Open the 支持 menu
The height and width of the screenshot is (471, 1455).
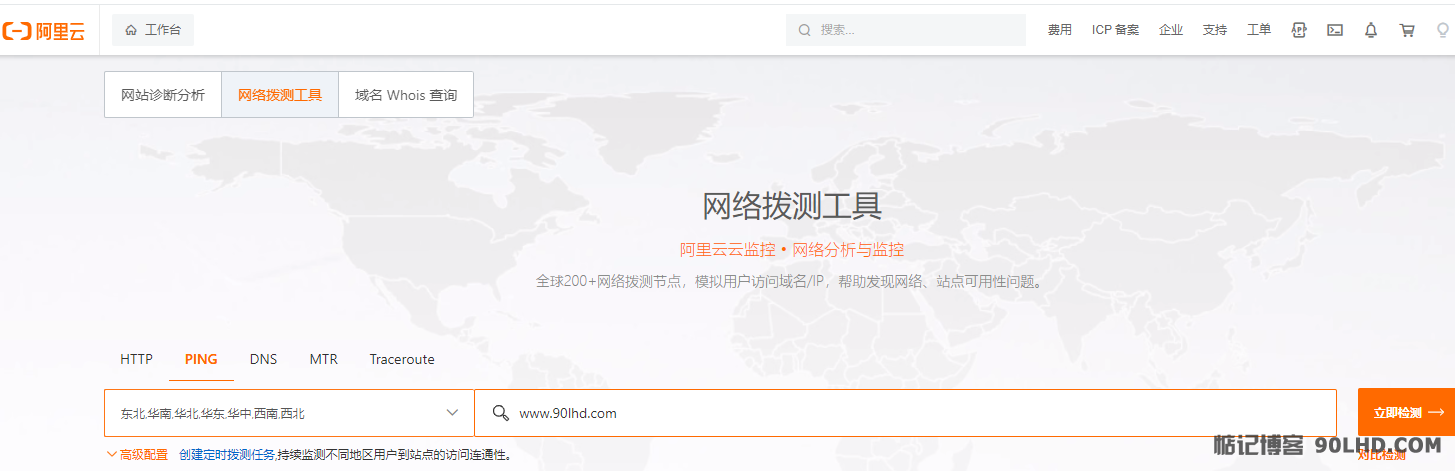coord(1215,30)
